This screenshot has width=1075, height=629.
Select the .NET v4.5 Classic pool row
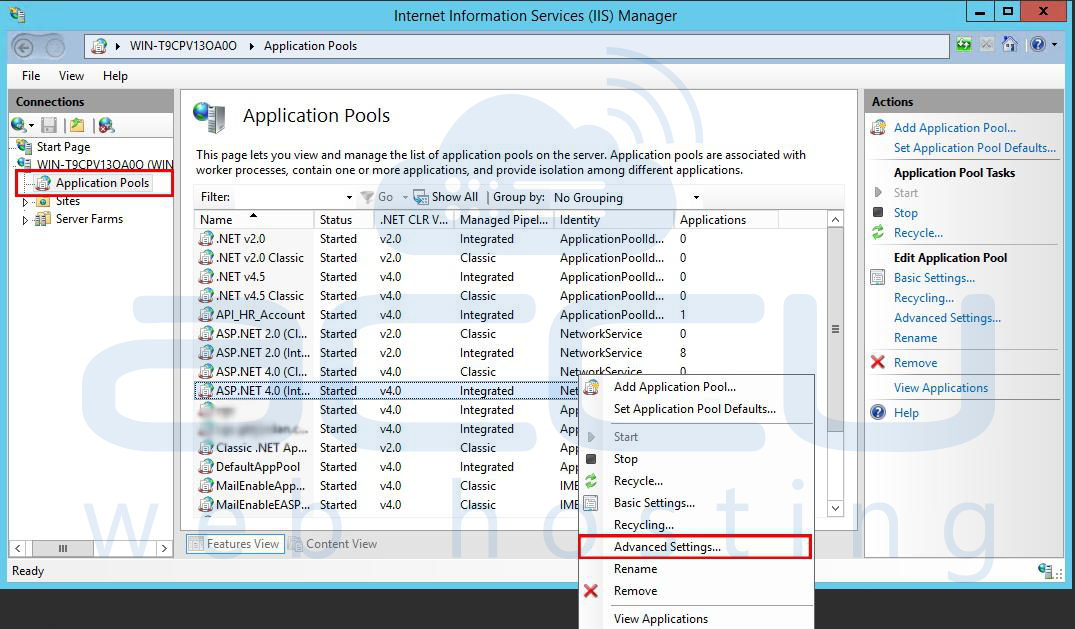[510, 296]
